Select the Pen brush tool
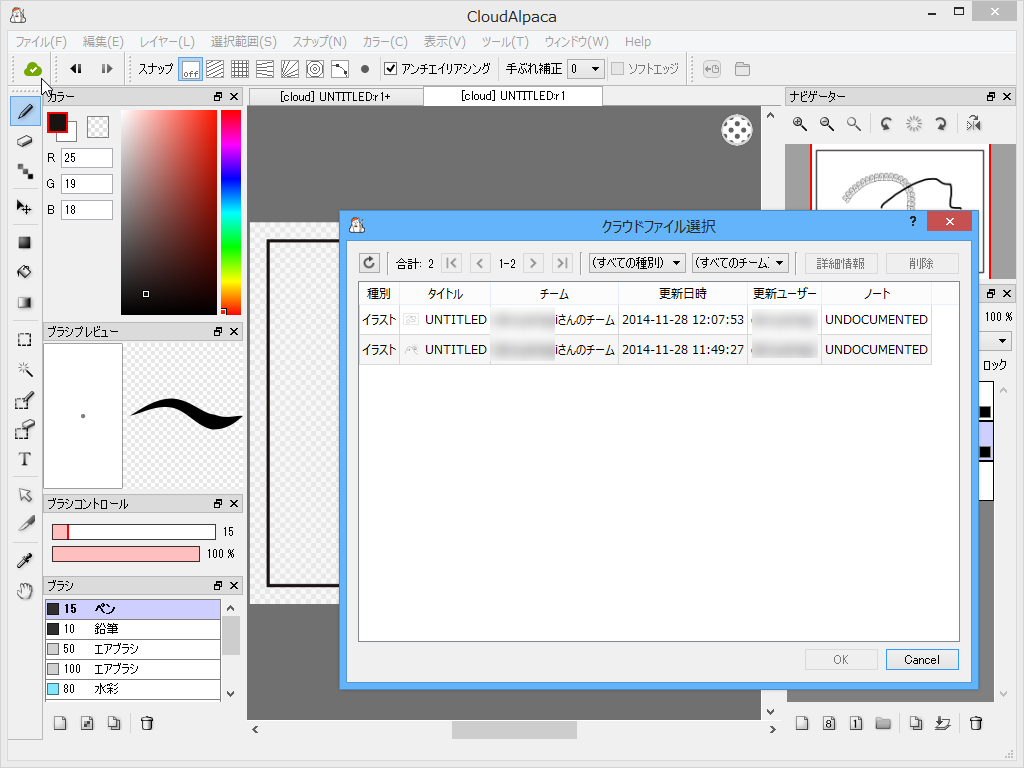Screen dimensions: 1024x768 click(25, 111)
